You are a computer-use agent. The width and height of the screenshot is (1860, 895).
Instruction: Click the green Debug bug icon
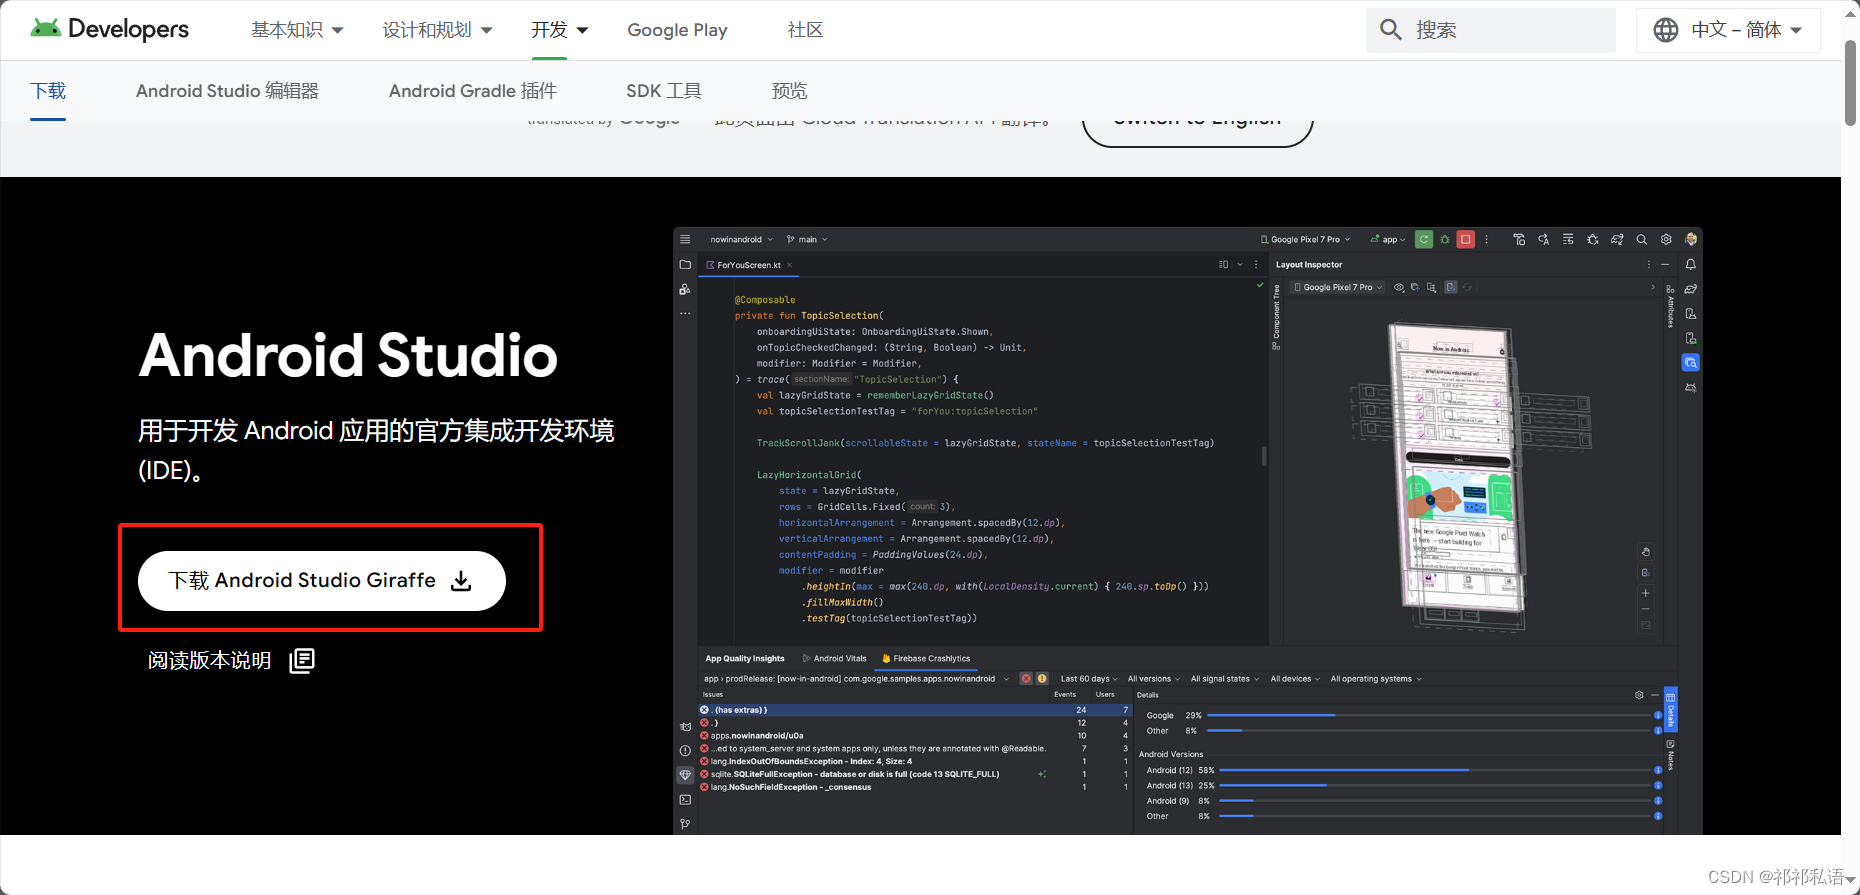(1445, 239)
